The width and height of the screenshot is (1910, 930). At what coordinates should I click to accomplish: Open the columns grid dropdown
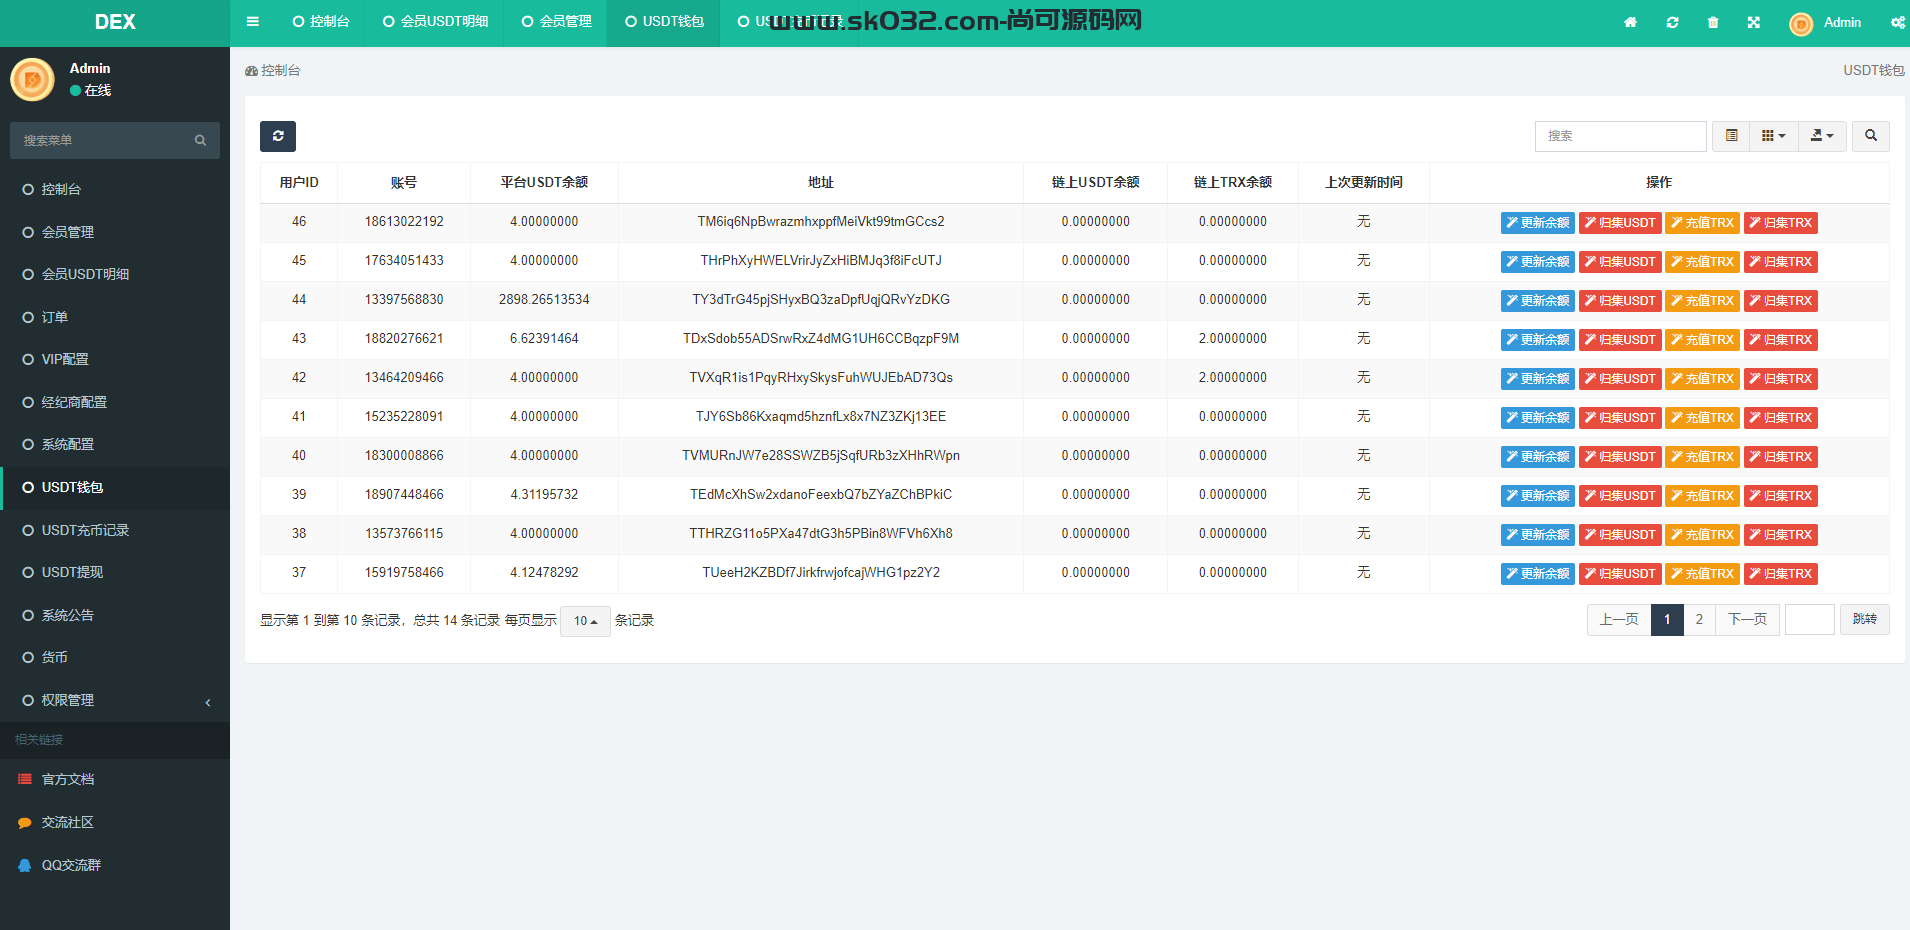point(1773,136)
